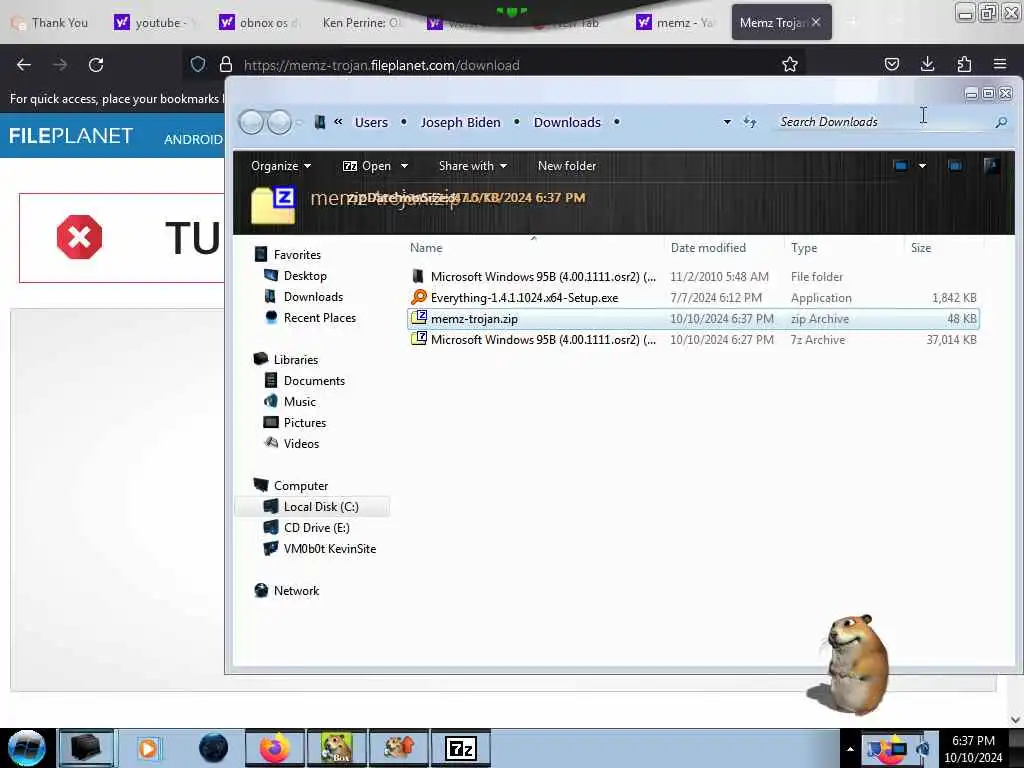Bookmark this page with the star

790,64
